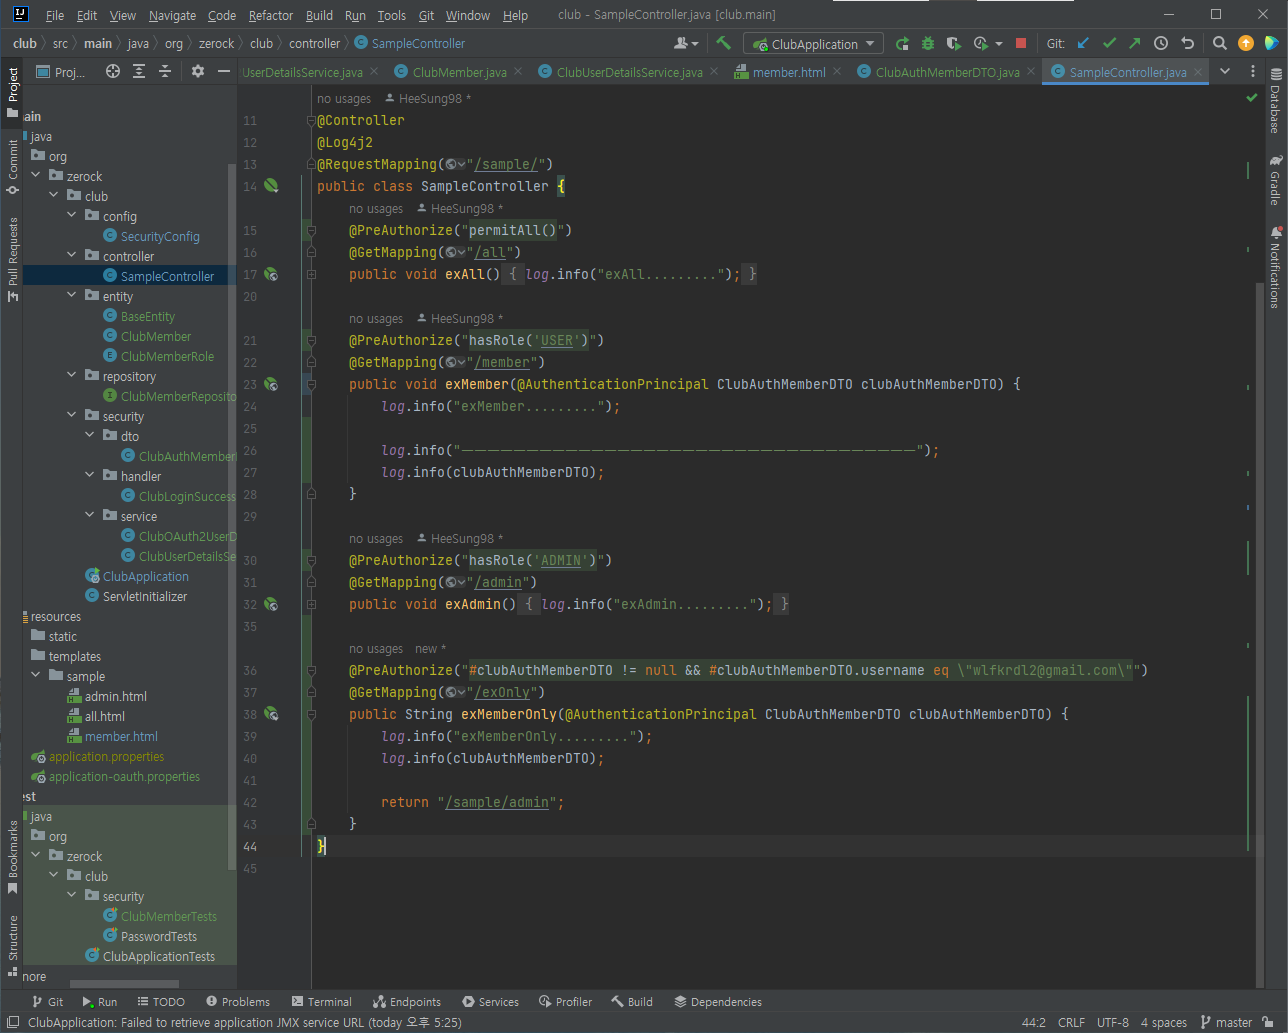Click Expand All in Project panel
The image size is (1288, 1033).
click(x=139, y=71)
